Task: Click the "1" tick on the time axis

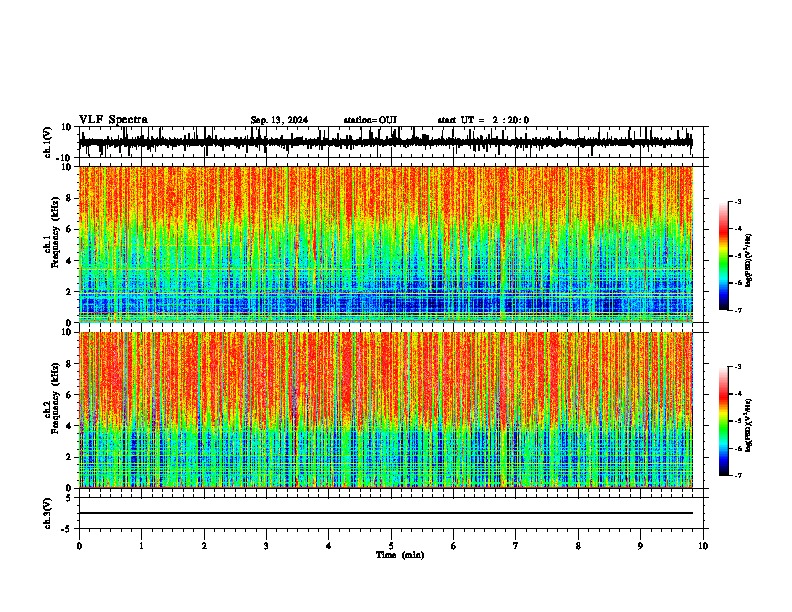Action: [x=141, y=546]
